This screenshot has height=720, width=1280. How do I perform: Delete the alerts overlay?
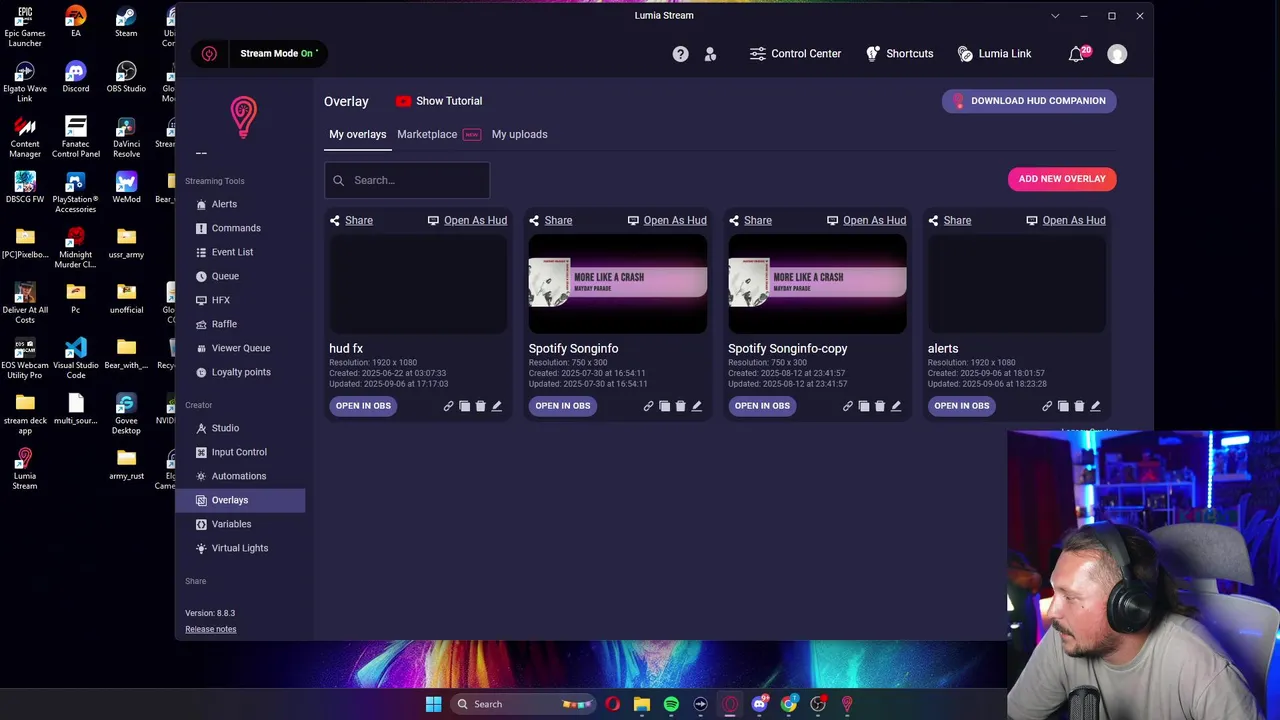coord(1079,406)
